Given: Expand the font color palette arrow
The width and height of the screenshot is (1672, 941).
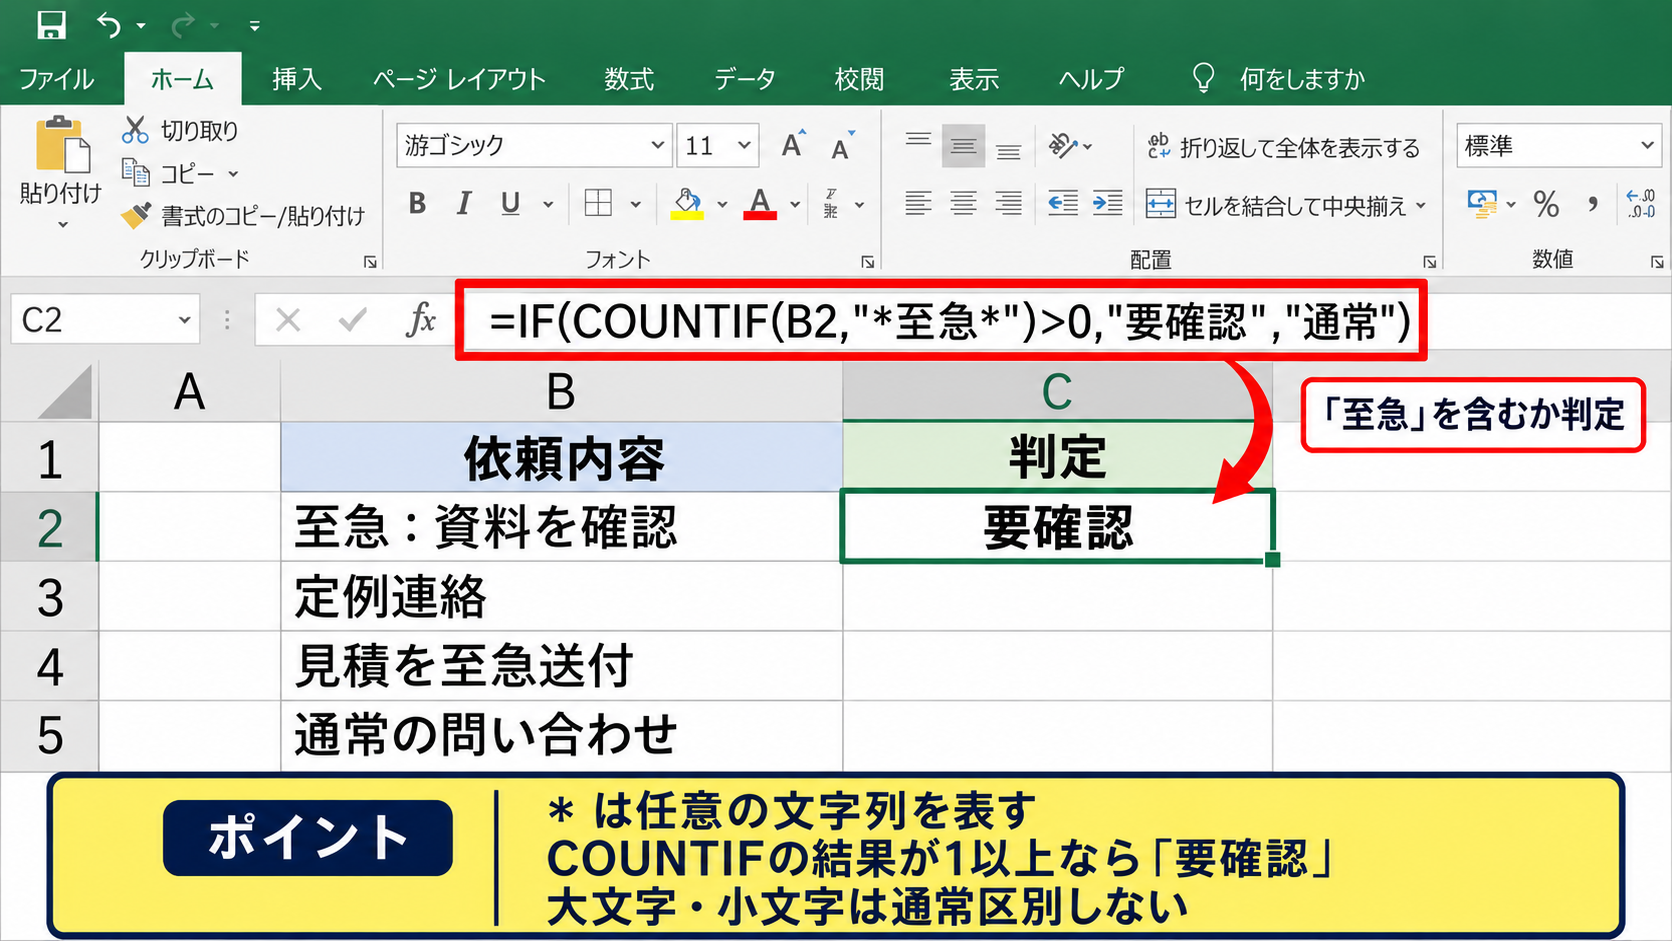Looking at the screenshot, I should tap(795, 205).
